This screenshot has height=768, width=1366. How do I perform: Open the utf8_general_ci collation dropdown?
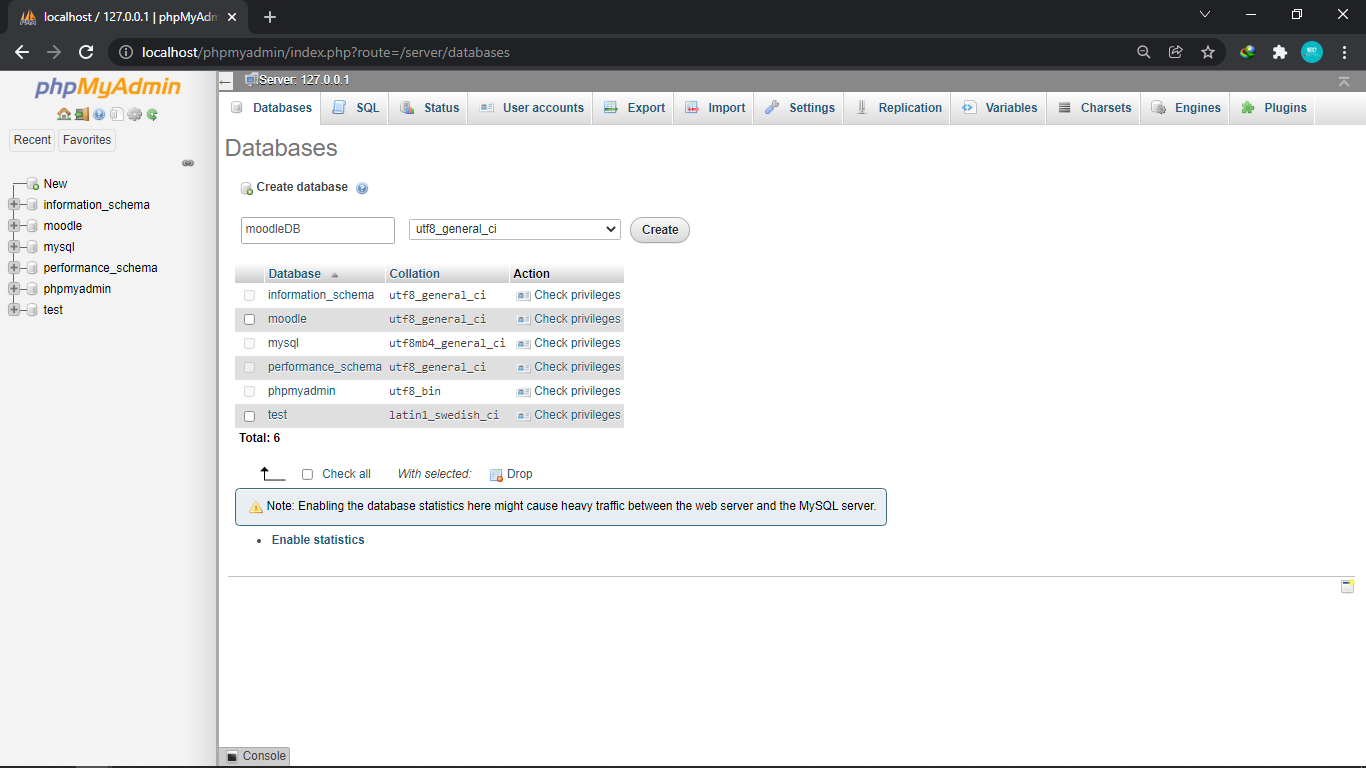pyautogui.click(x=515, y=229)
